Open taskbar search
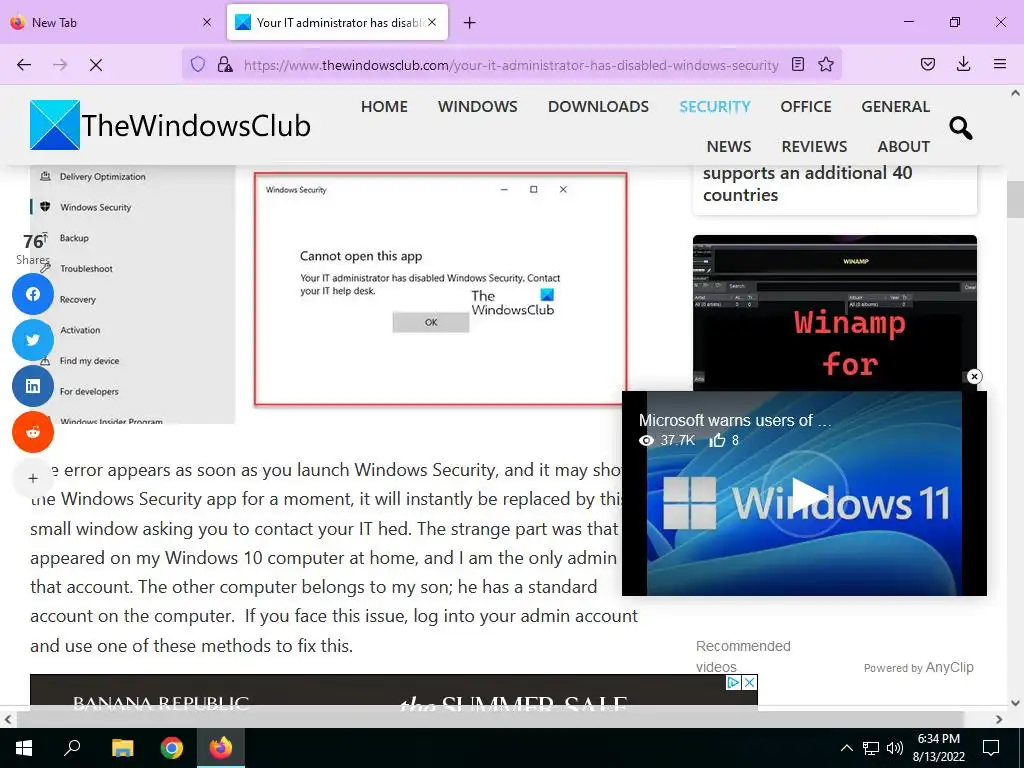This screenshot has width=1024, height=768. coord(72,748)
